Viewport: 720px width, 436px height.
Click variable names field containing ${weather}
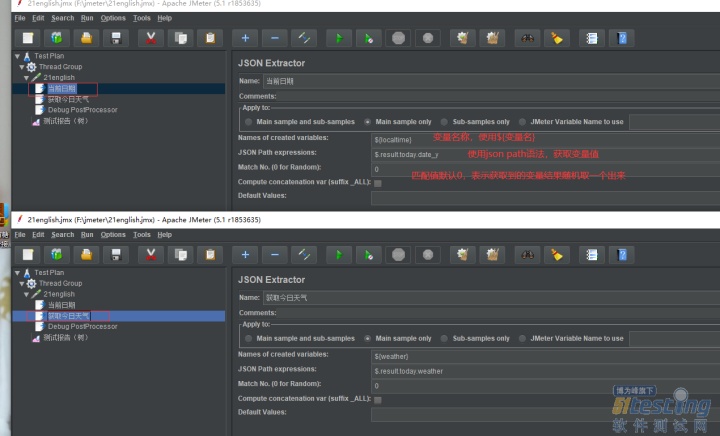tap(546, 357)
